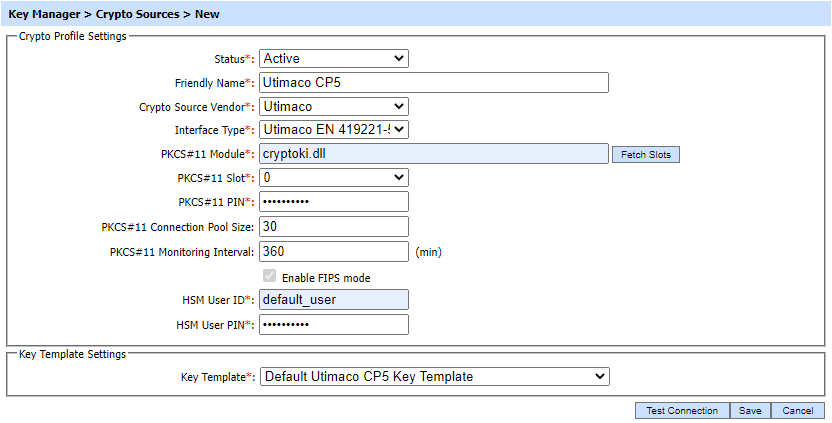Click the HSM User ID field
Image resolution: width=832 pixels, height=423 pixels.
click(333, 300)
